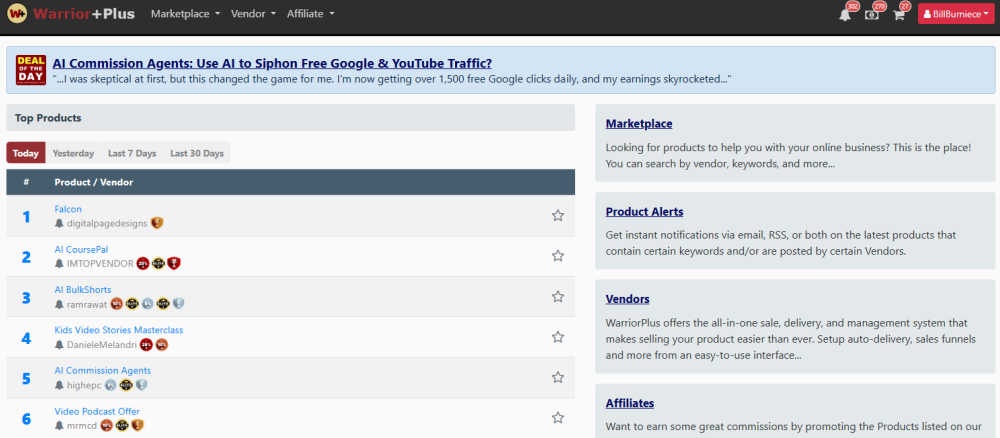Select the Today tab
1000x438 pixels.
pos(26,153)
